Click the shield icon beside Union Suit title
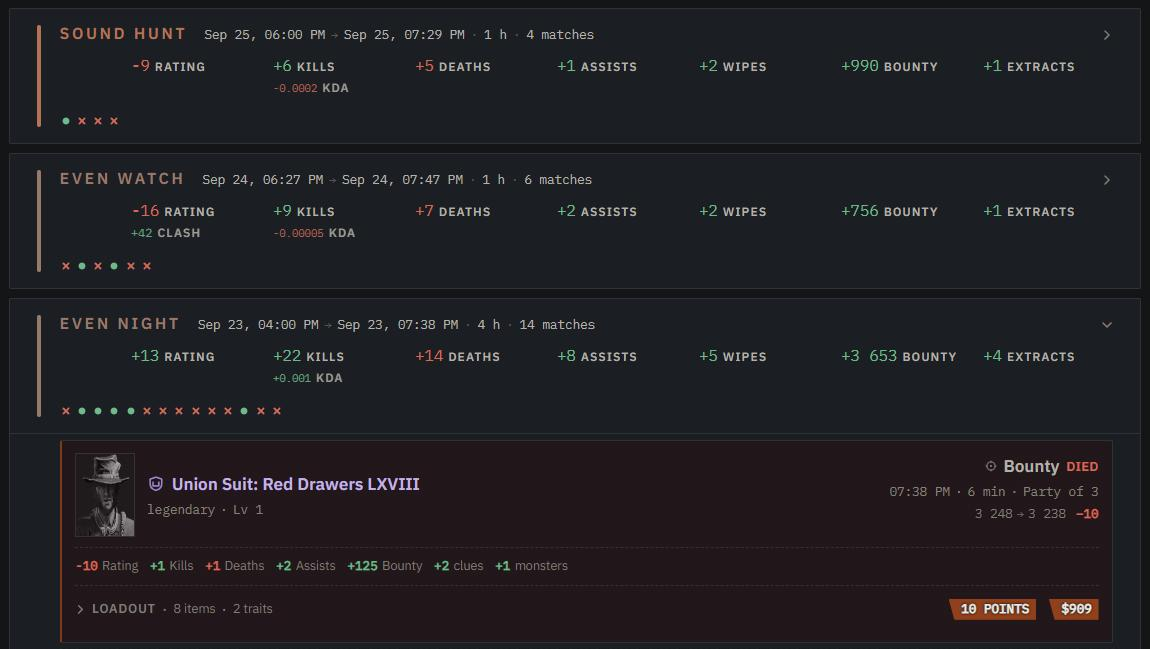 [x=155, y=484]
